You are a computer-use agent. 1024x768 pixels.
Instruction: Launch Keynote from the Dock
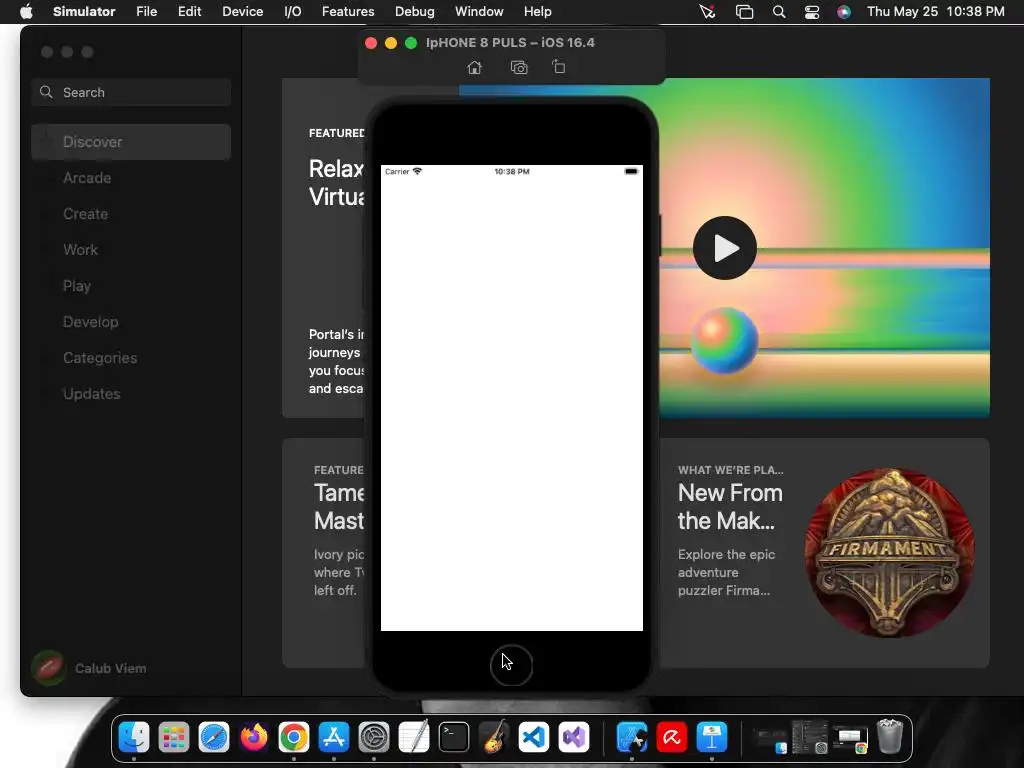tap(712, 738)
